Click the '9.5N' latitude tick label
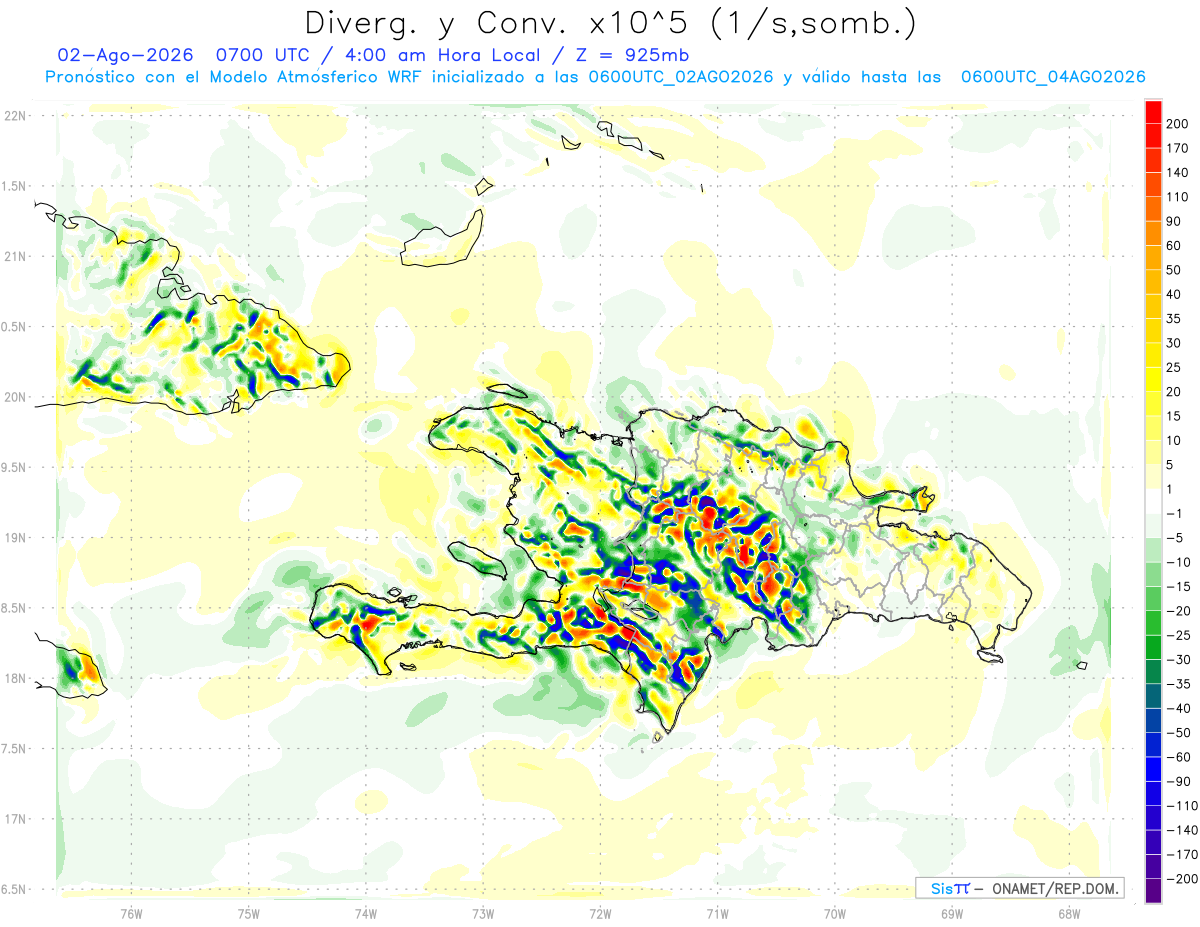The height and width of the screenshot is (927, 1200). tap(14, 467)
